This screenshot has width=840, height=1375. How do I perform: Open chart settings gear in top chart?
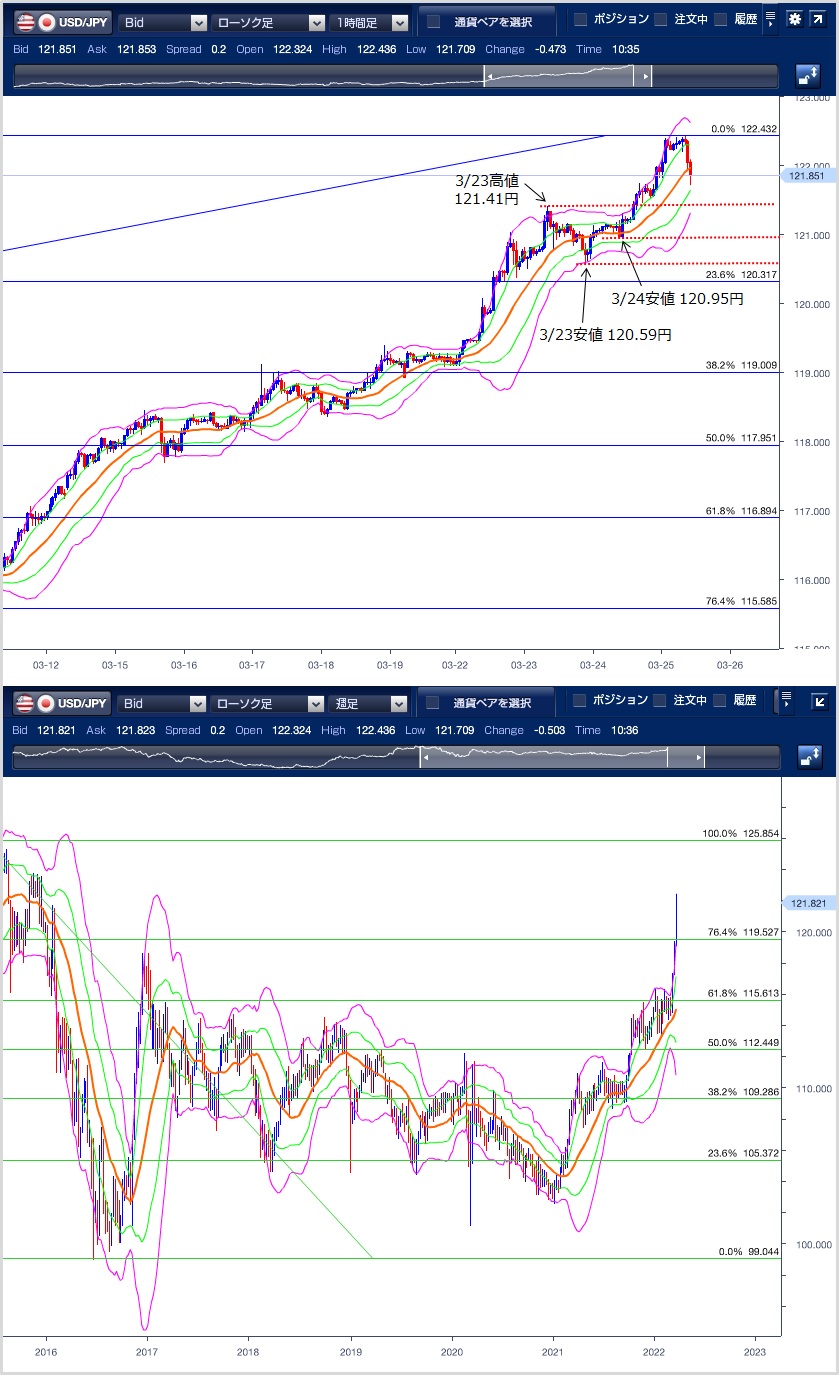(x=793, y=20)
